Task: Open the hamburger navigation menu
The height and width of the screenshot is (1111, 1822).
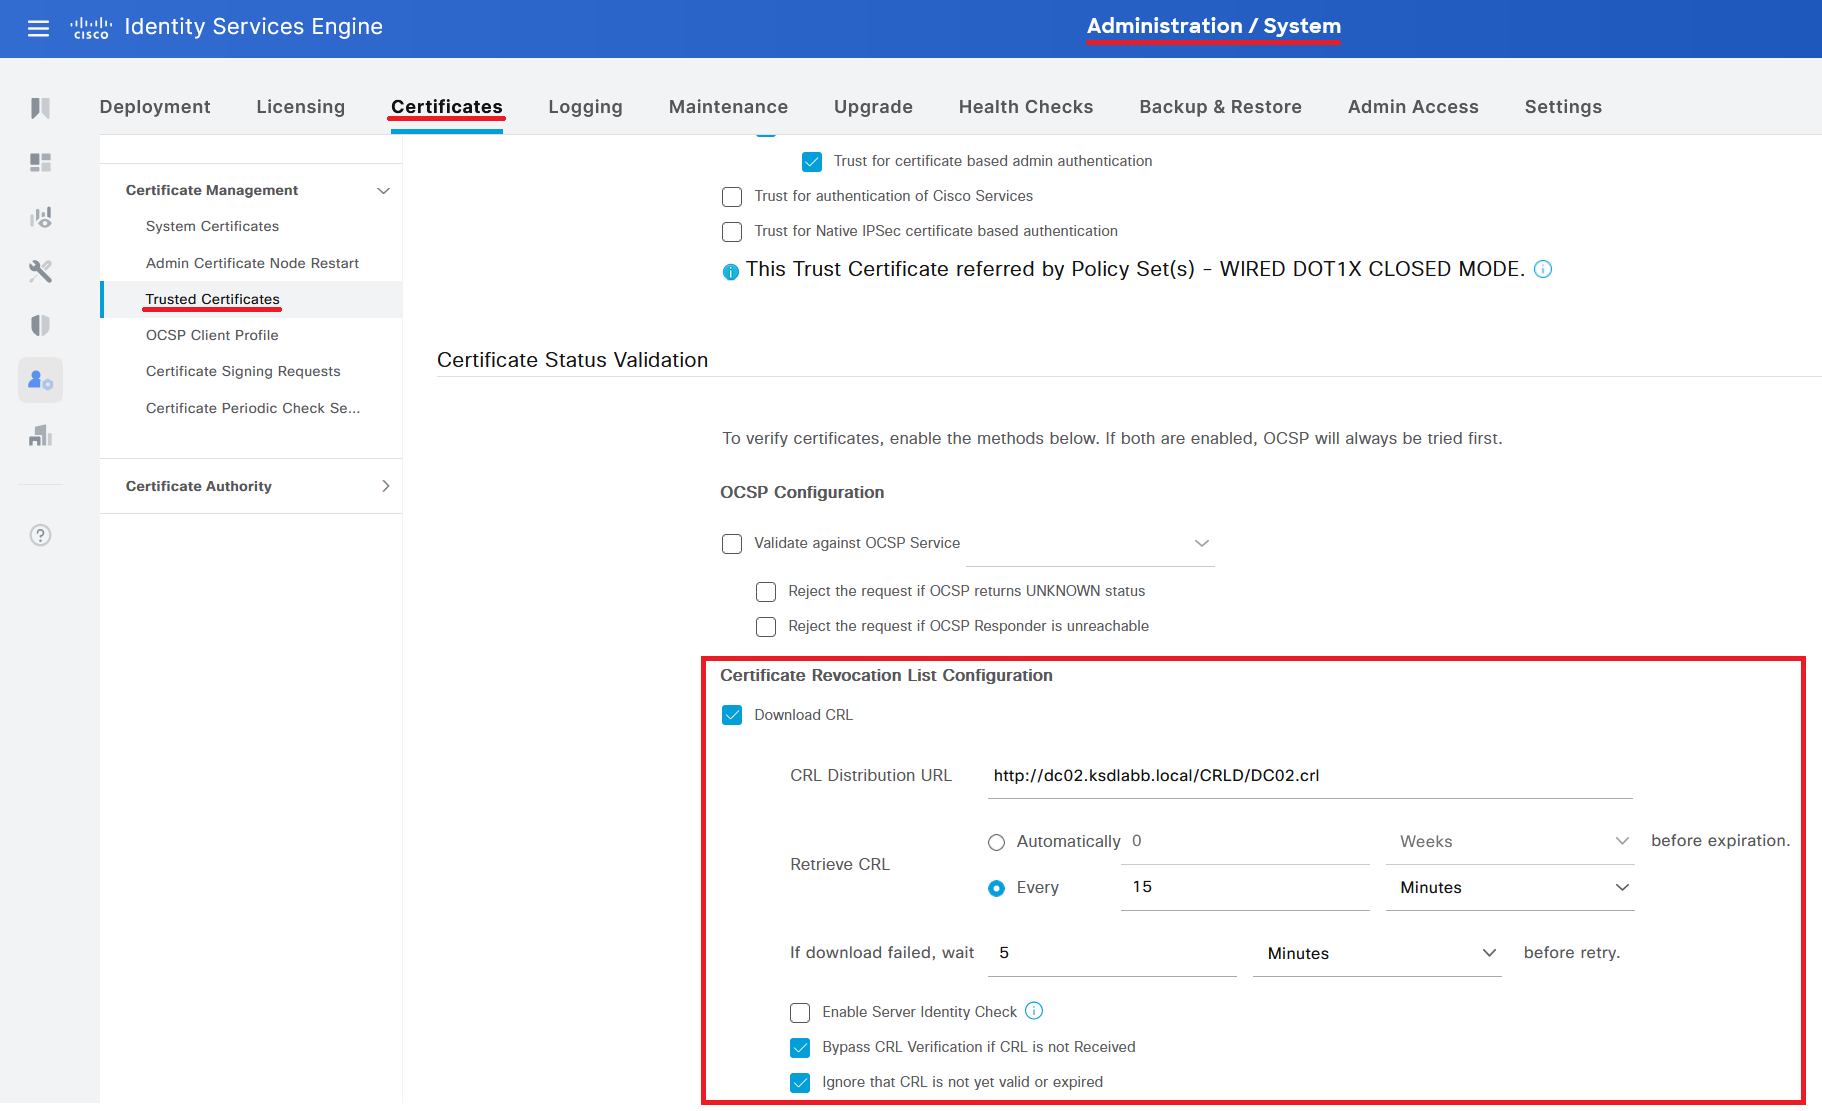Action: 38,28
